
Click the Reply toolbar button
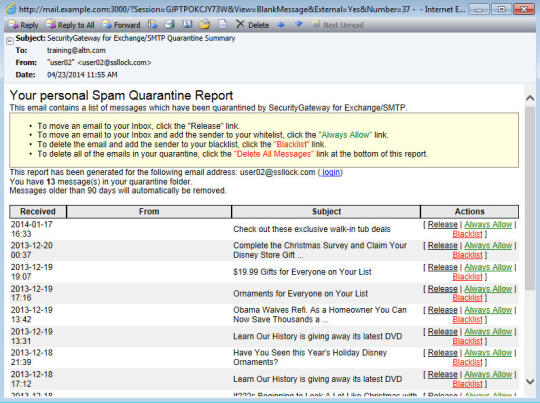(x=23, y=25)
